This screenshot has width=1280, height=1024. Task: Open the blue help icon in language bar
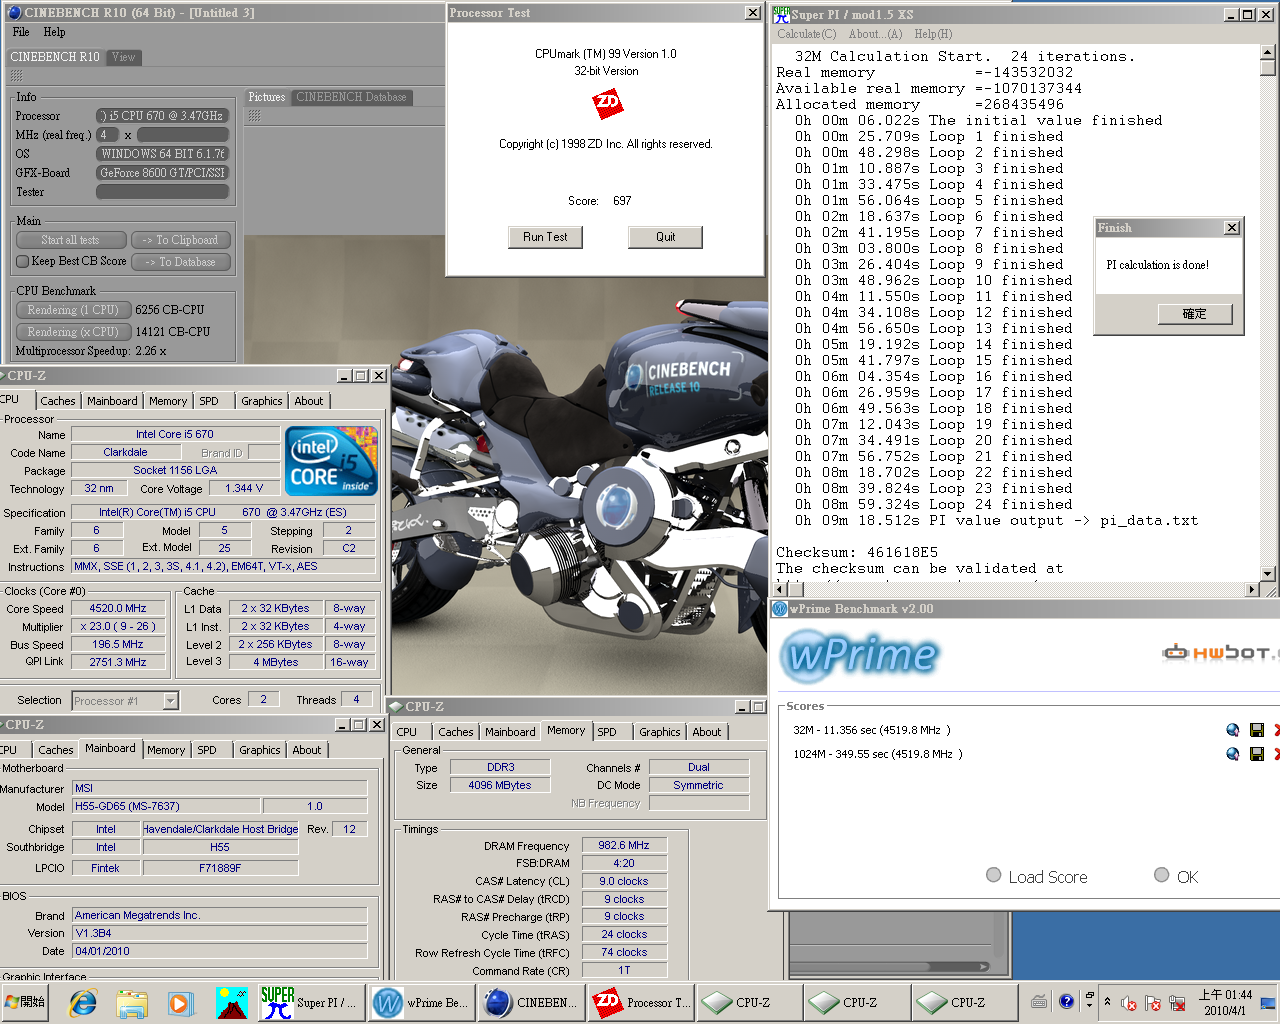pyautogui.click(x=1067, y=1001)
